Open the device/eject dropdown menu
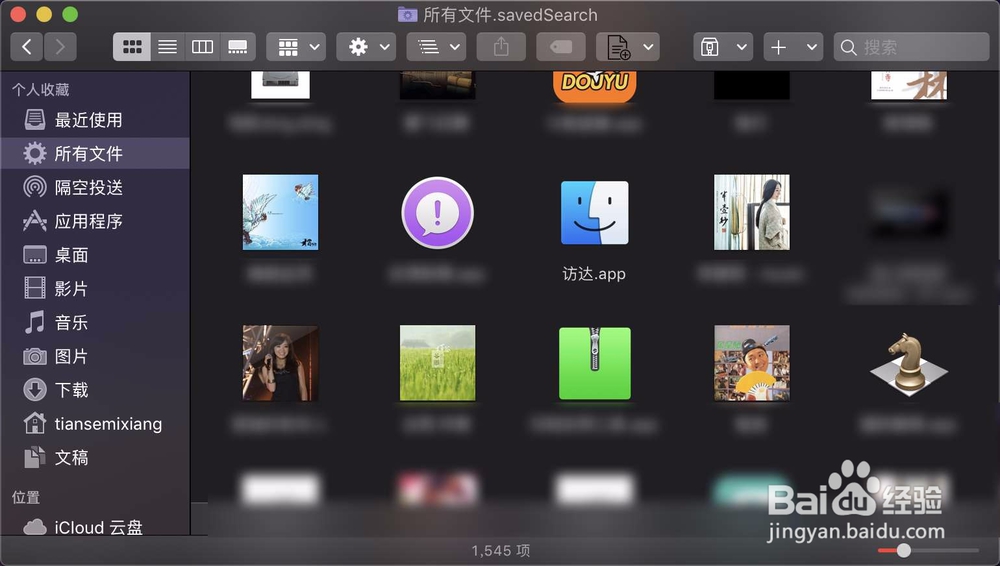This screenshot has height=566, width=1000. (x=723, y=47)
